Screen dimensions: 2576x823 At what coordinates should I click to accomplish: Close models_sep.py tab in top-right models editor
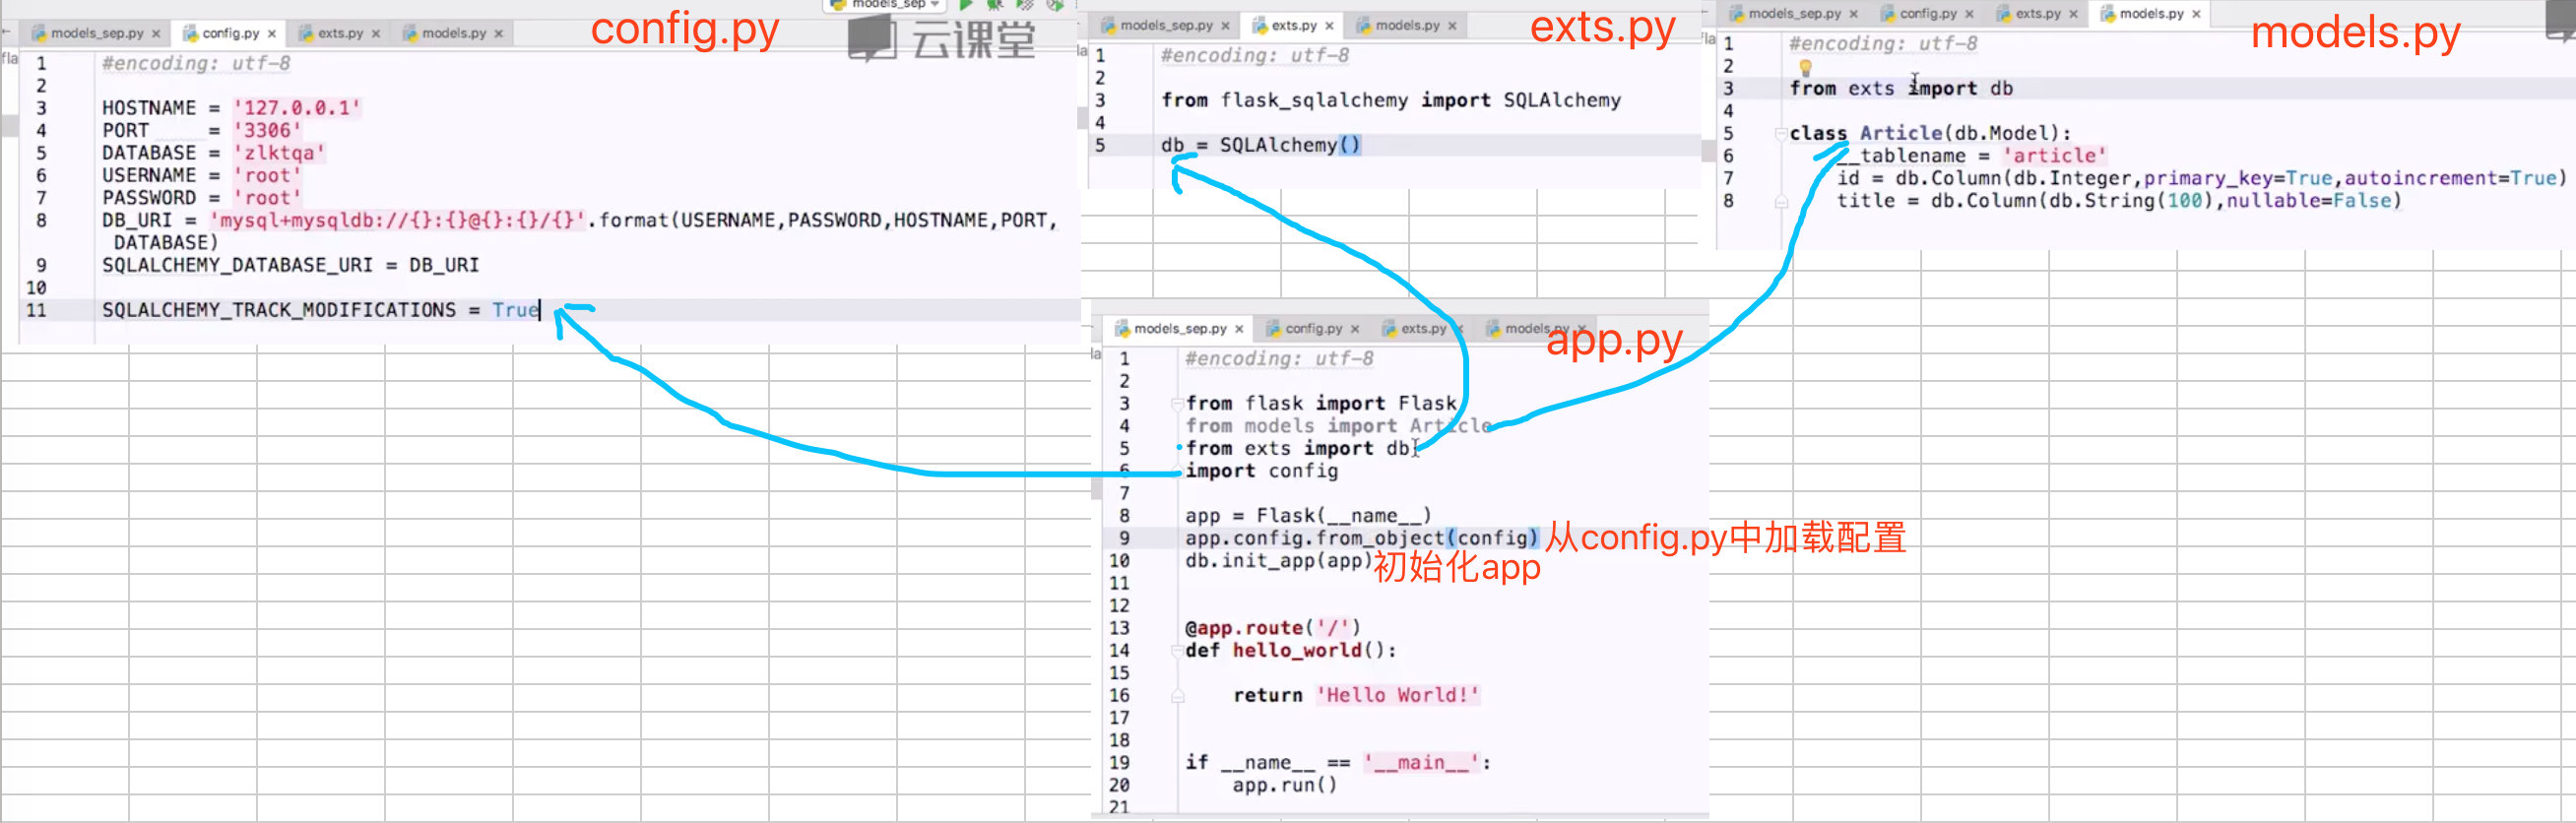(x=1854, y=14)
